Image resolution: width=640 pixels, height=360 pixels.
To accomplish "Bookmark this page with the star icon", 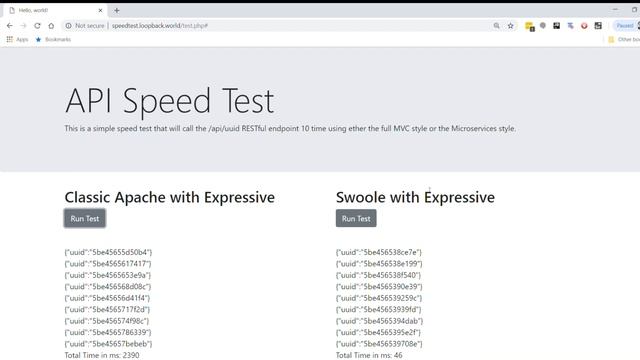I will pos(510,26).
